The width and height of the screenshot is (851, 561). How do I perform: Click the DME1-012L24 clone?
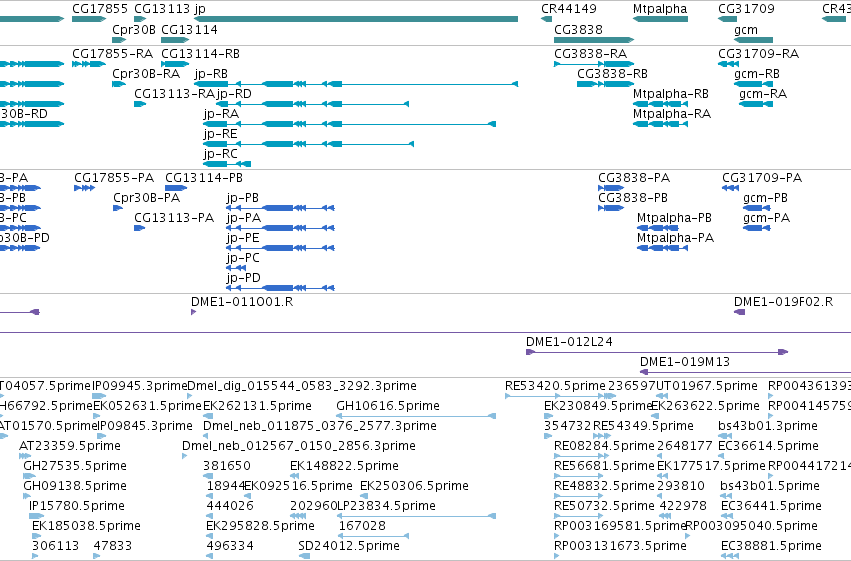tap(657, 352)
